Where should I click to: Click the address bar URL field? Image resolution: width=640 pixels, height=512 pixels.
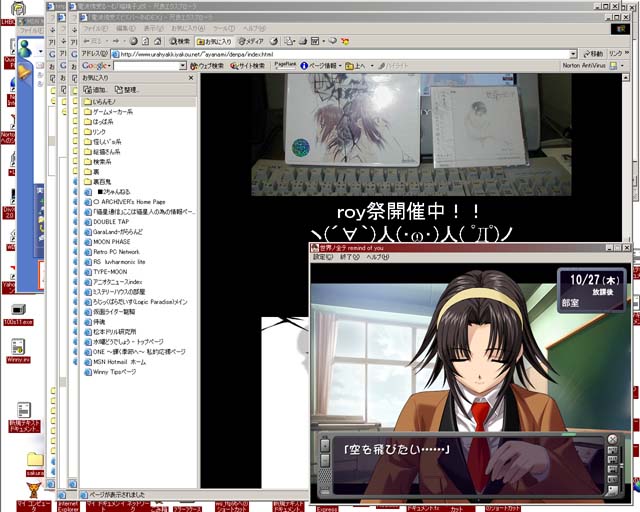pyautogui.click(x=340, y=54)
